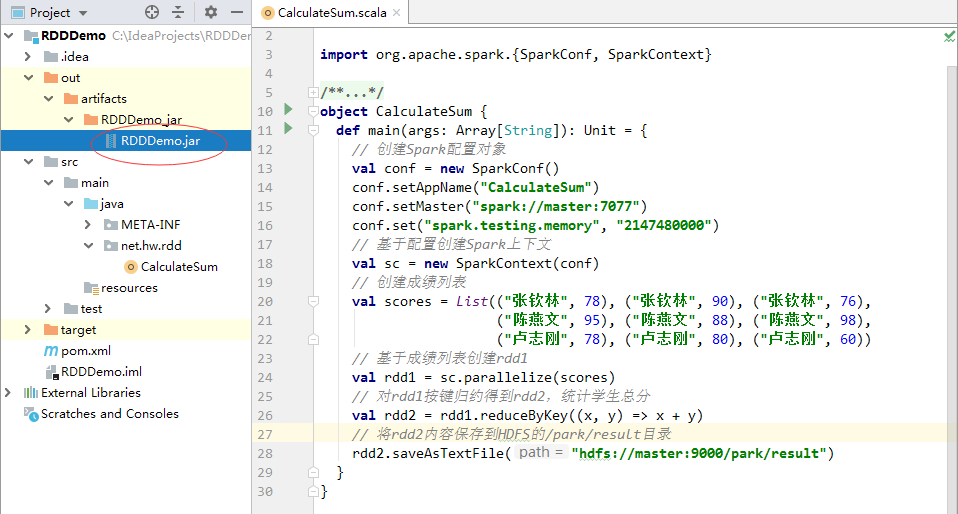This screenshot has height=514, width=958.
Task: Hide the Project tool window
Action: (237, 12)
